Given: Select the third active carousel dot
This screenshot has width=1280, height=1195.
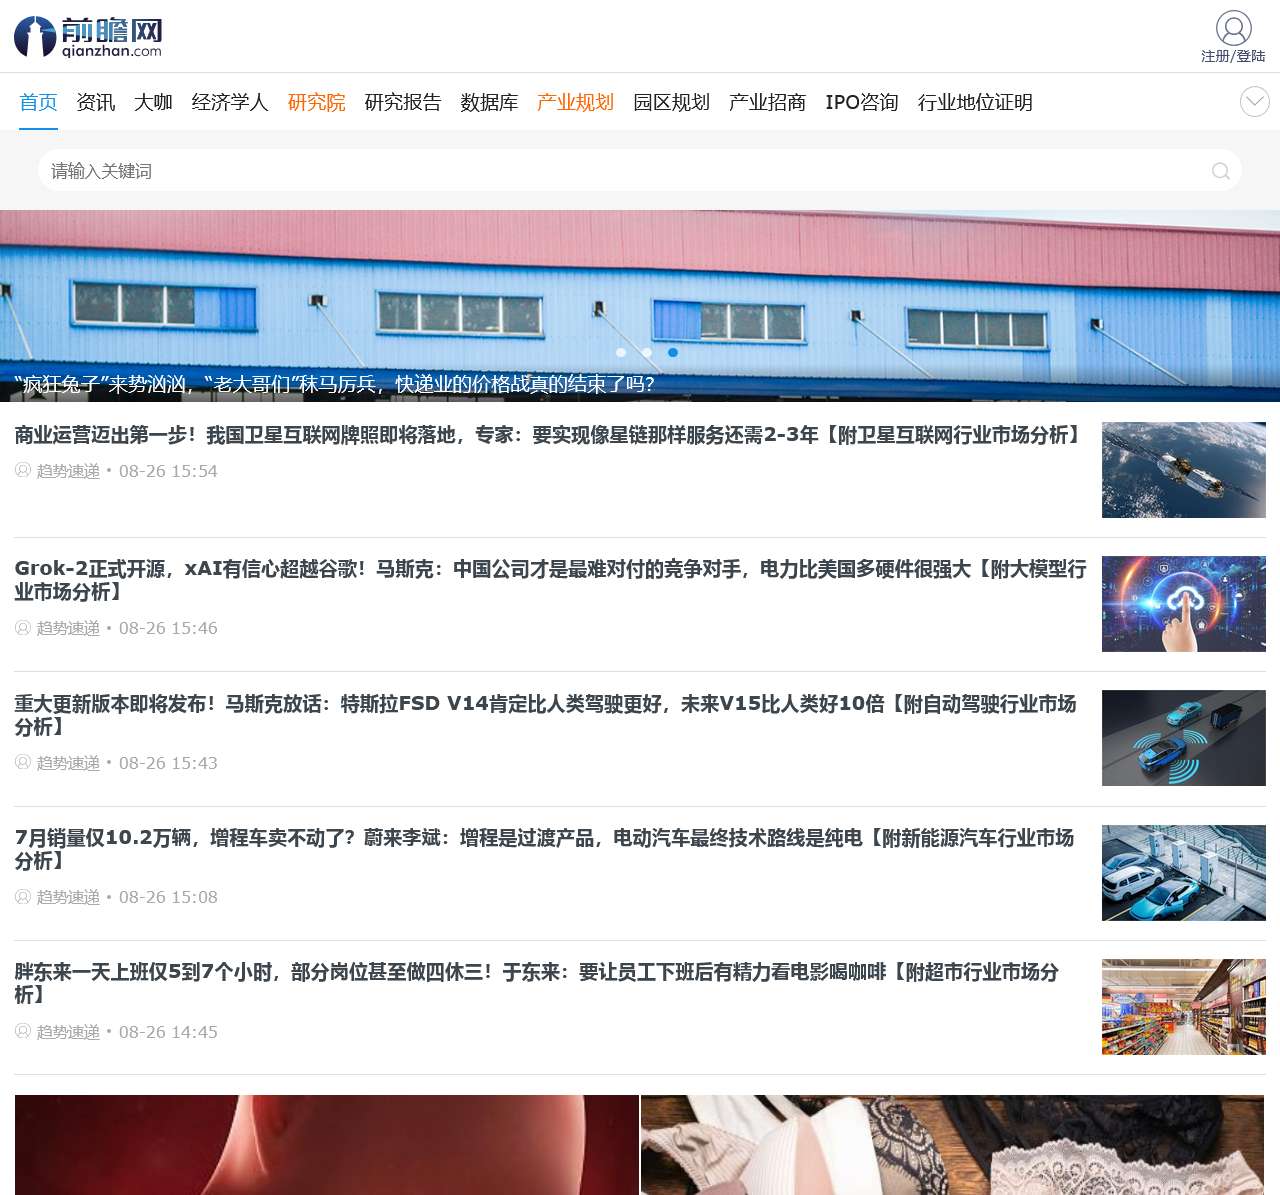Looking at the screenshot, I should click(x=673, y=352).
